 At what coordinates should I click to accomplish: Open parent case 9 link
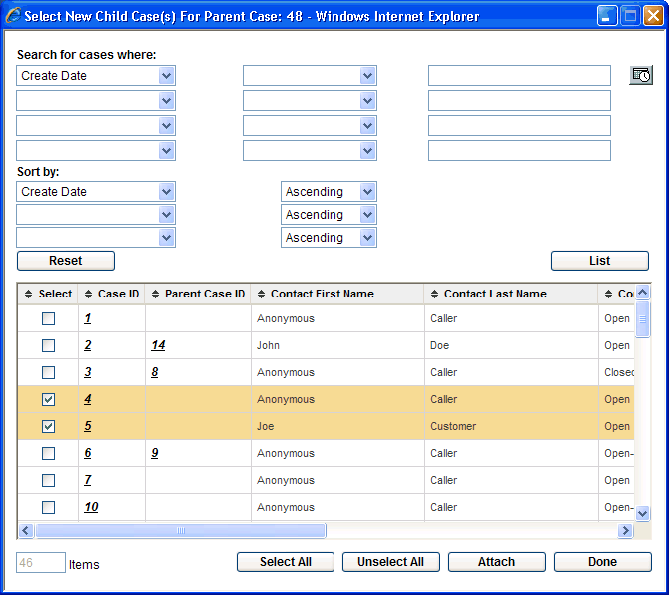154,453
